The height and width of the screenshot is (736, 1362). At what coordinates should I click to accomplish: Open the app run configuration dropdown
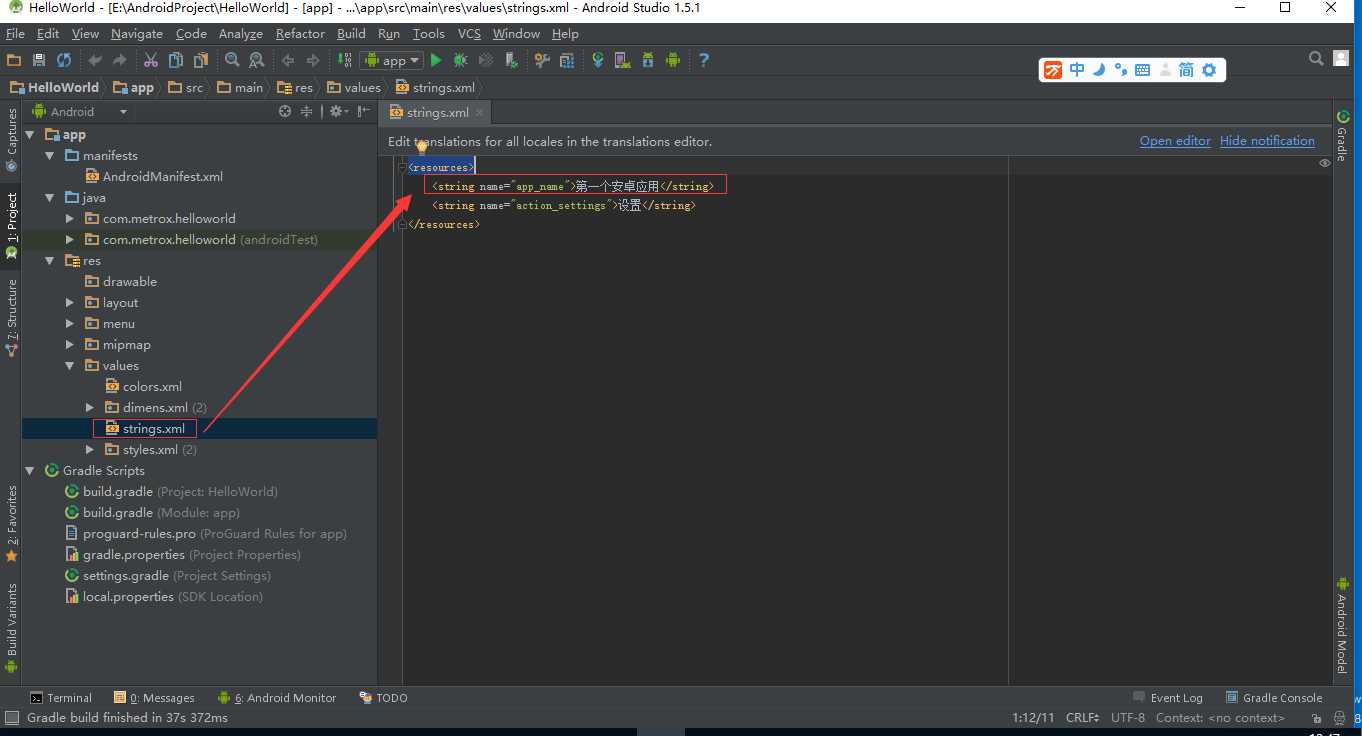click(x=392, y=60)
